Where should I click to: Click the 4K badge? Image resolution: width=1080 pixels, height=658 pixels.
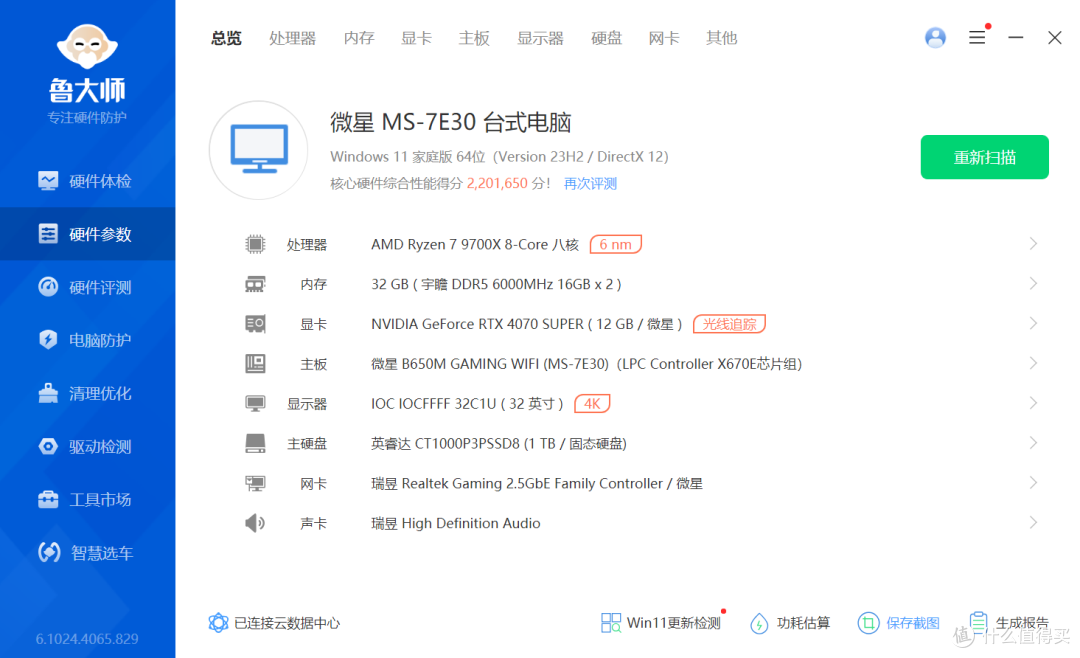[592, 403]
